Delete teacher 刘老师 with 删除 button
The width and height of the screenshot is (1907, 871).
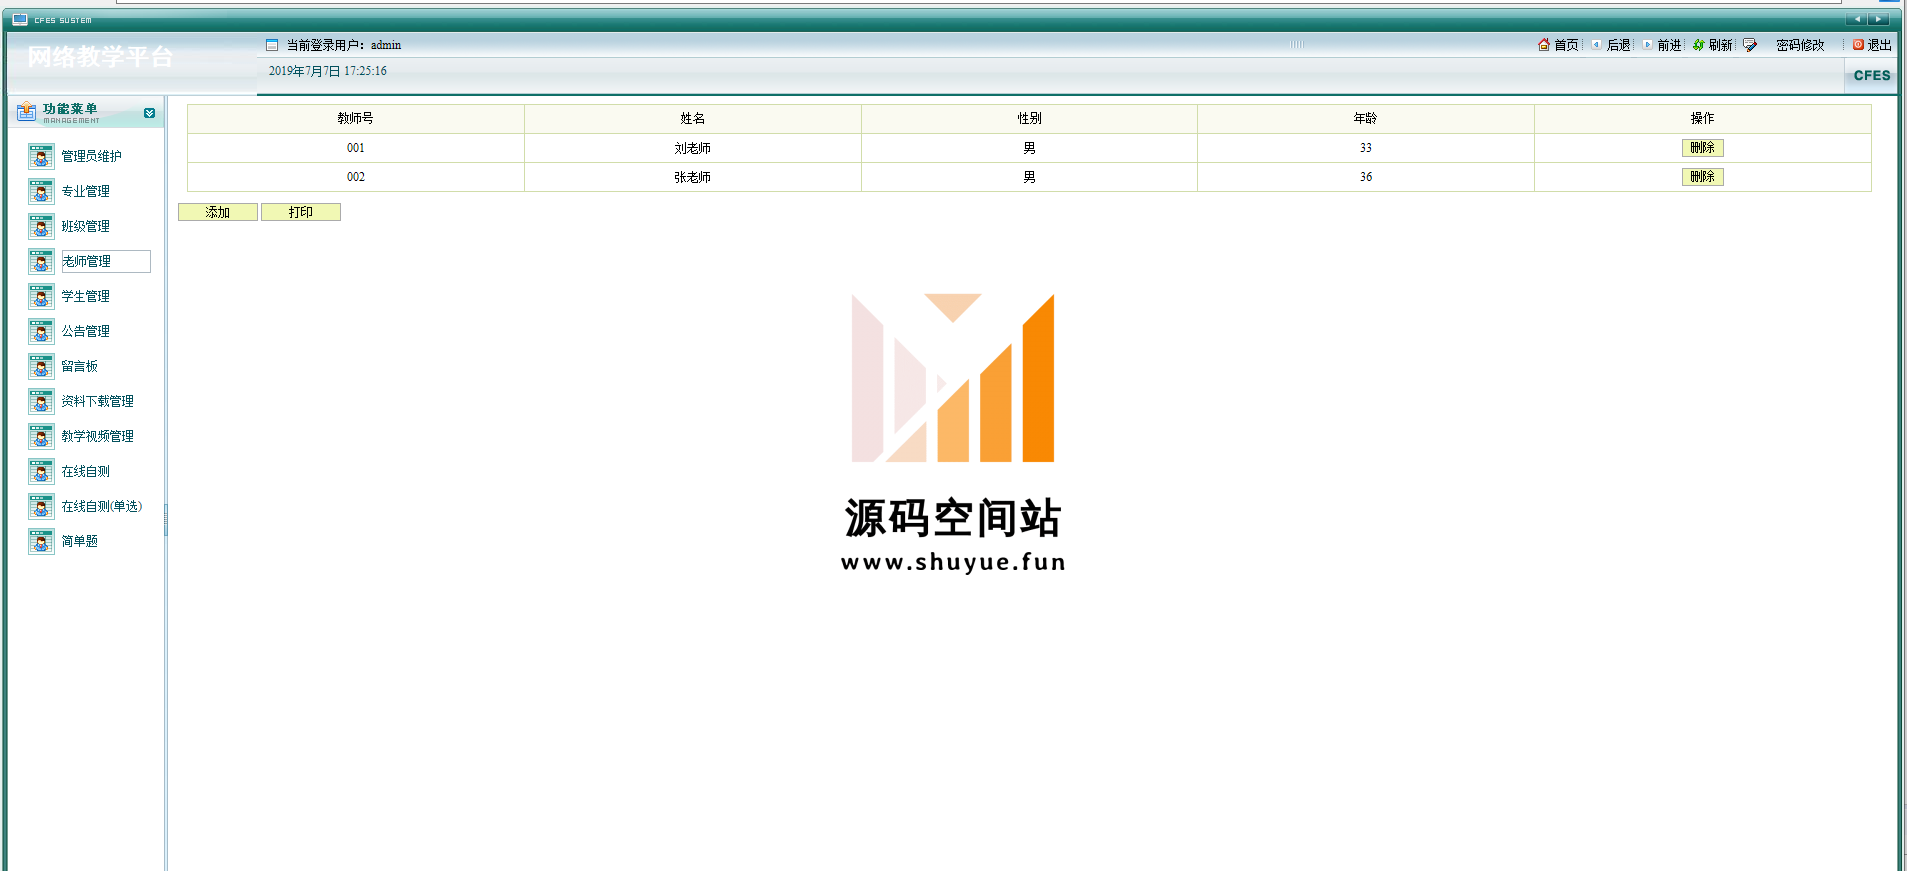(x=1703, y=148)
